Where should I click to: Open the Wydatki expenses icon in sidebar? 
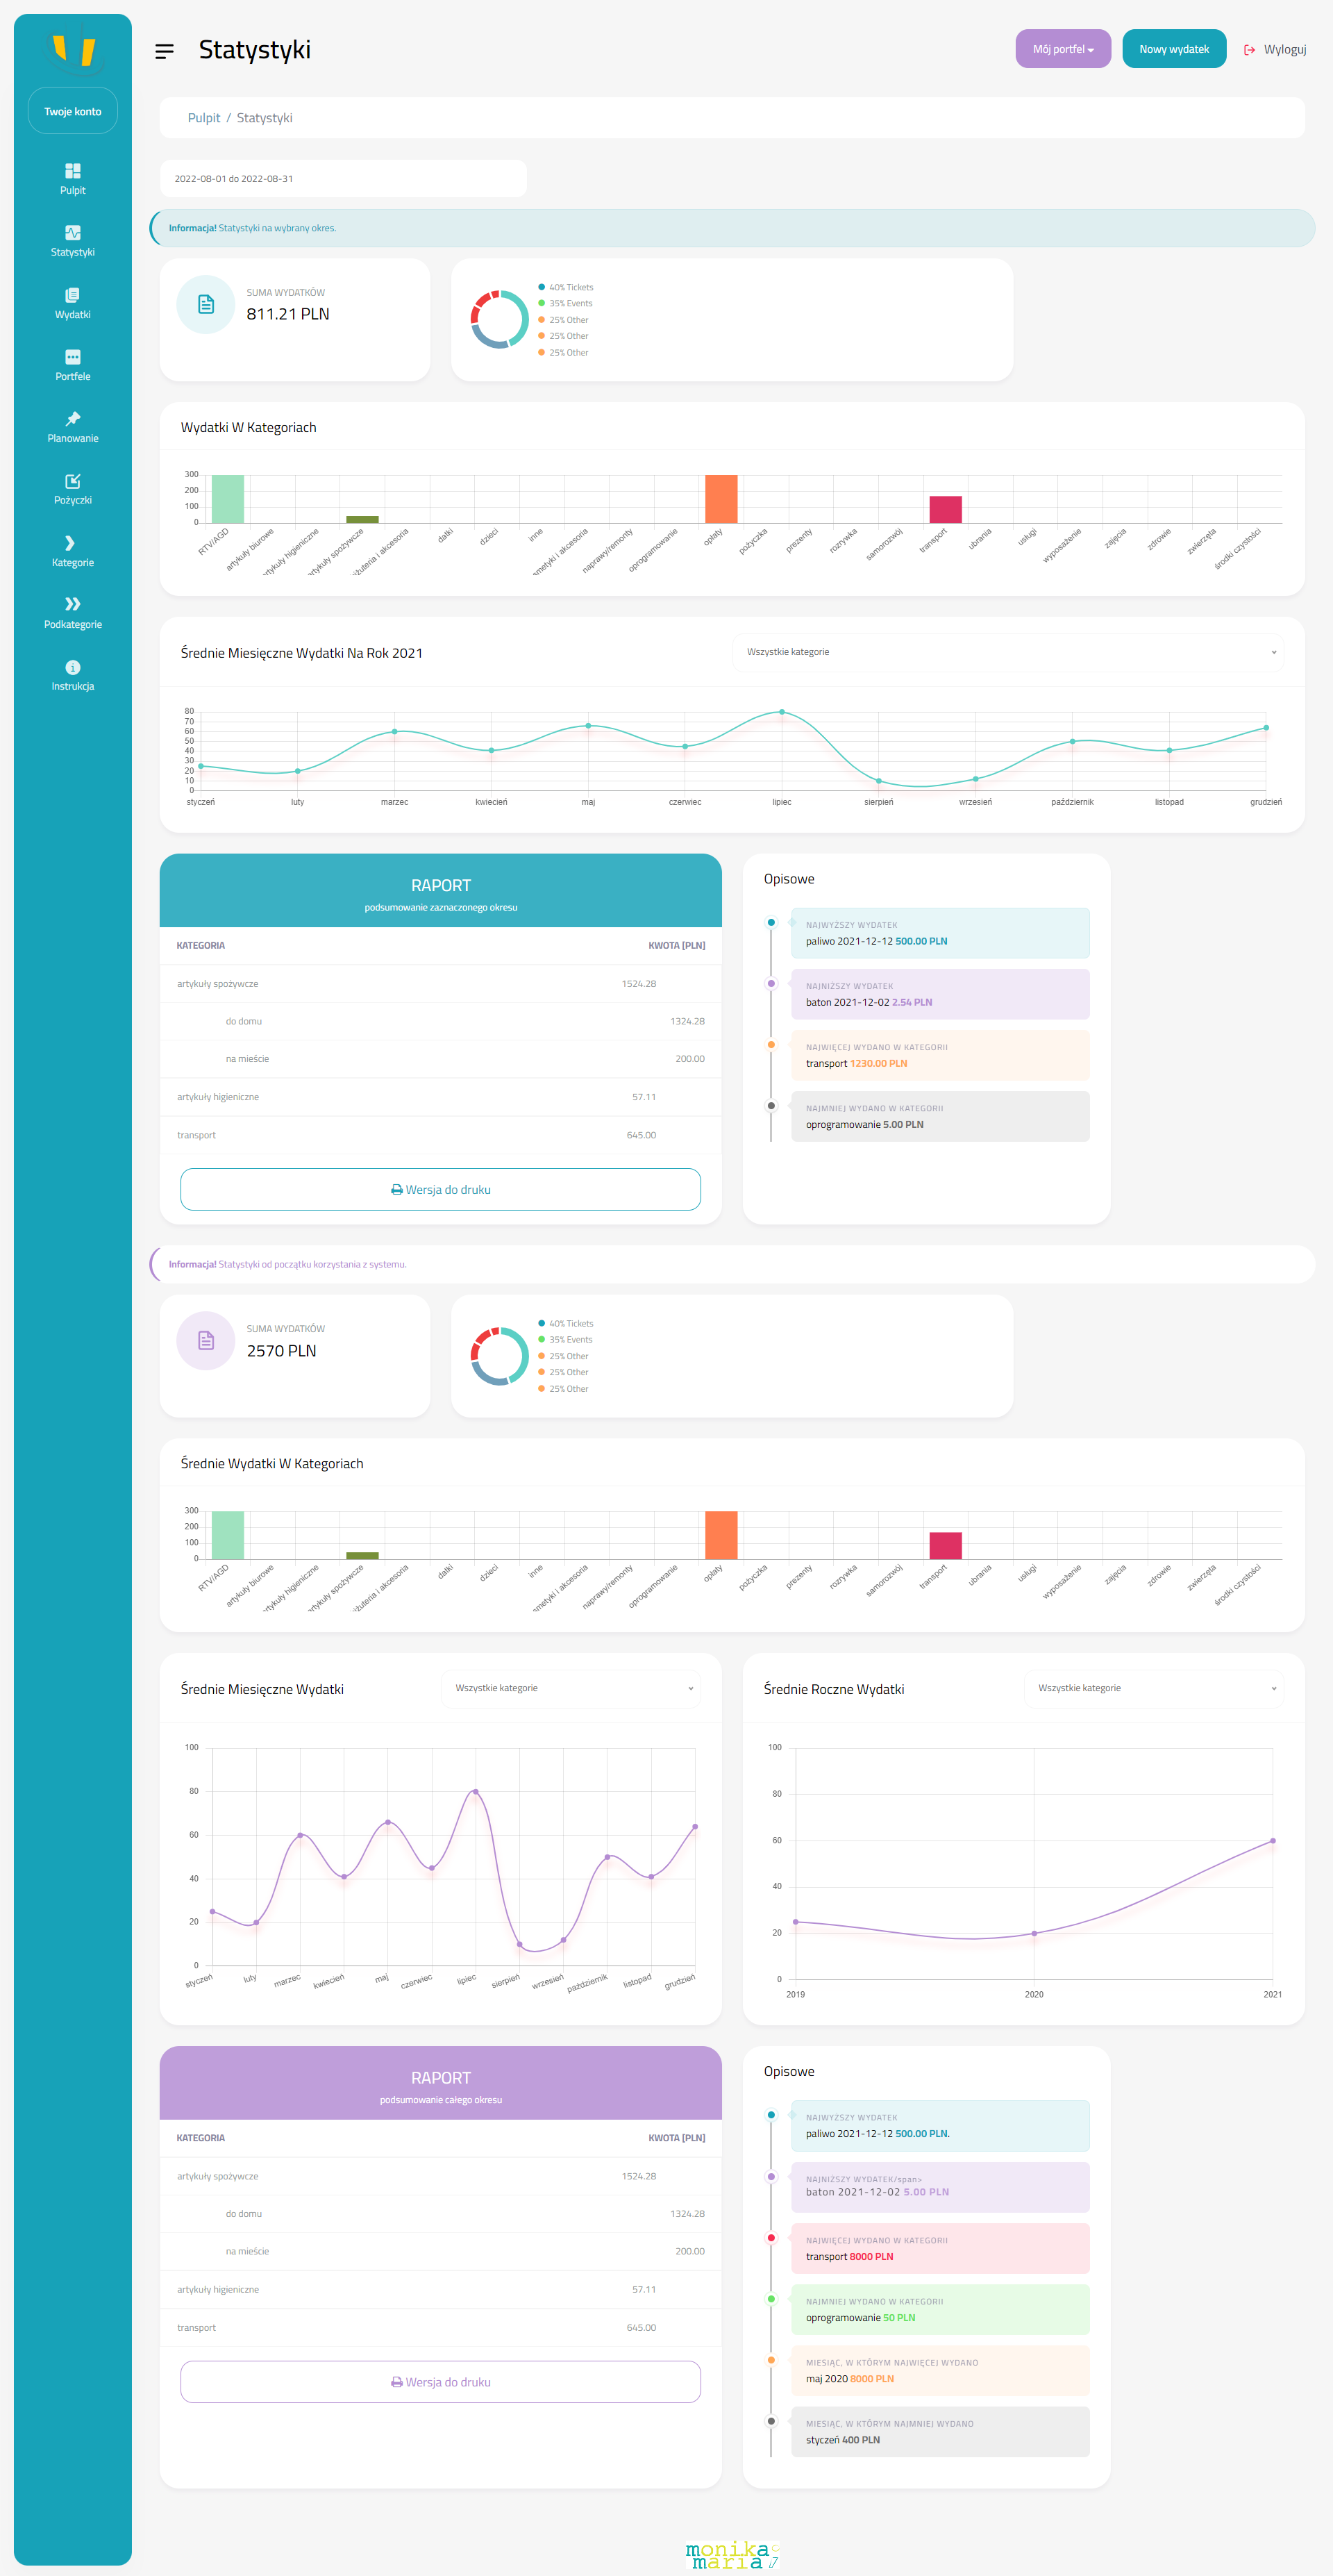coord(72,295)
